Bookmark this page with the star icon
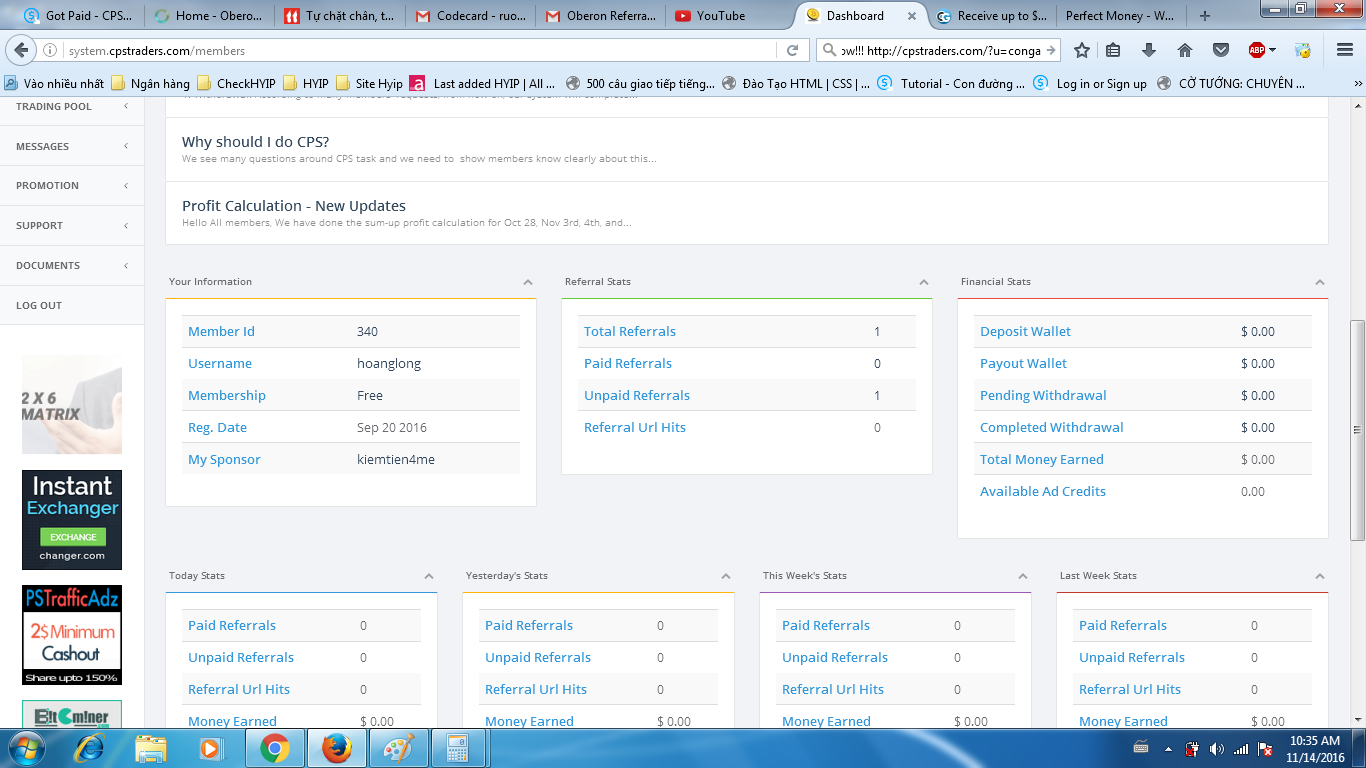 click(1081, 50)
